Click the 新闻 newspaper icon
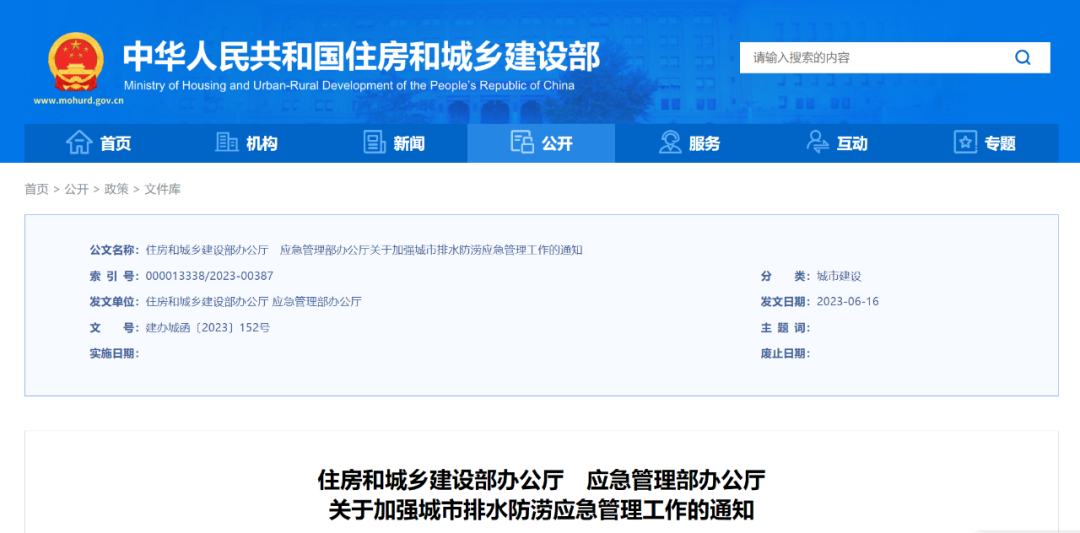The image size is (1080, 533). click(374, 143)
